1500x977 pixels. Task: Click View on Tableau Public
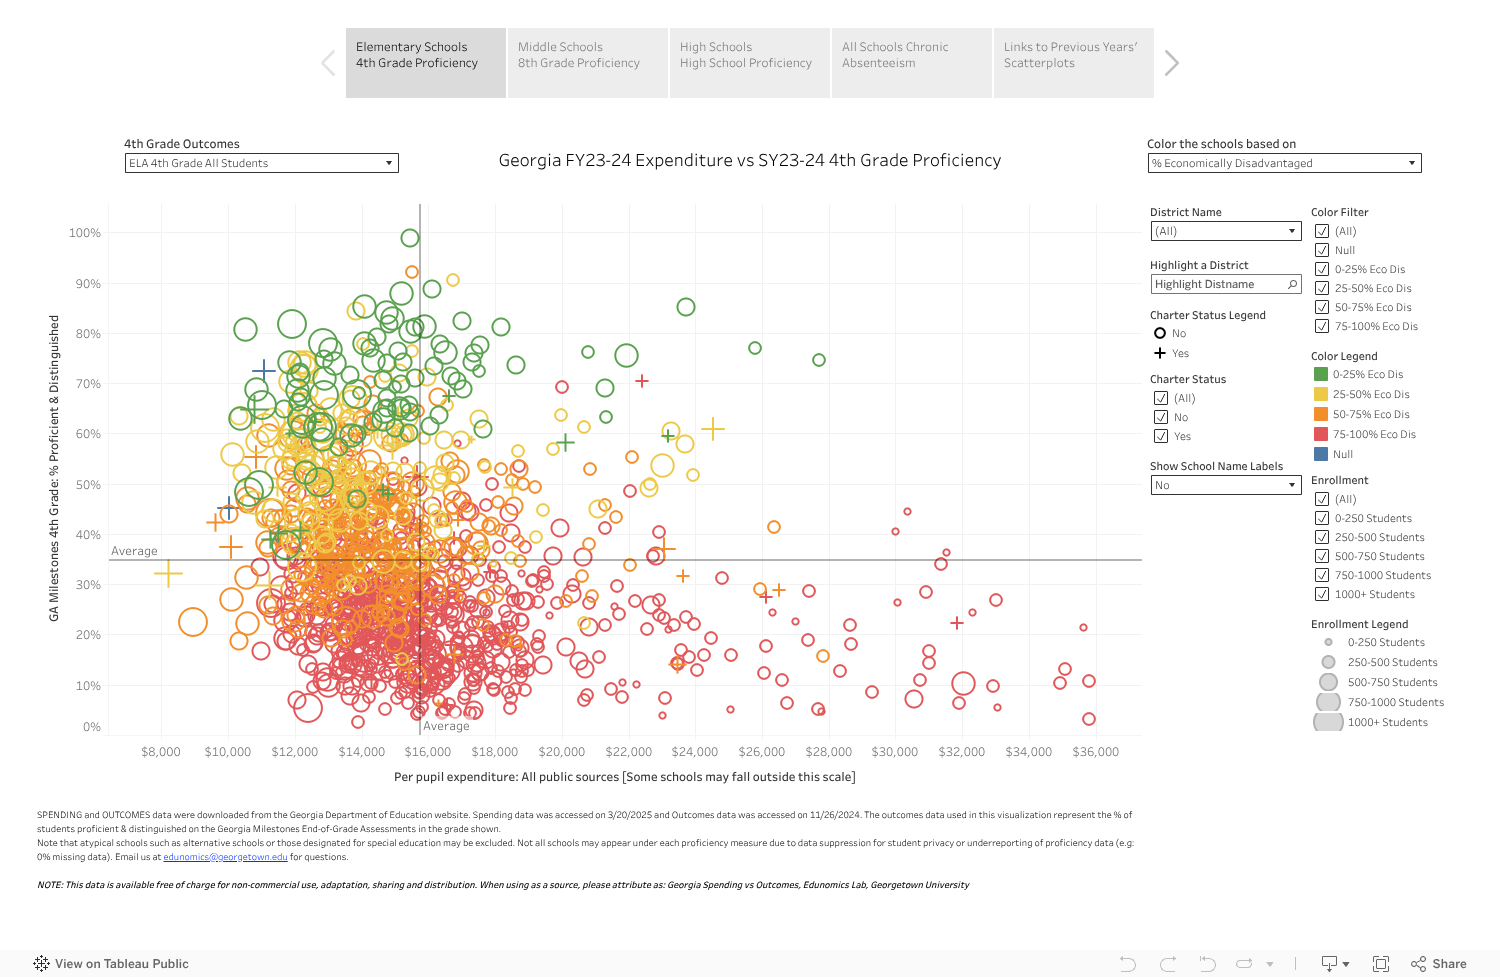coord(111,964)
